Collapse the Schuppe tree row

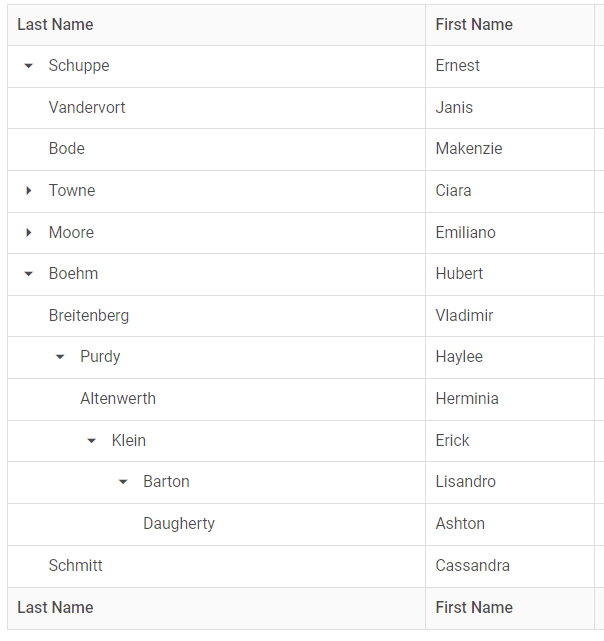29,66
